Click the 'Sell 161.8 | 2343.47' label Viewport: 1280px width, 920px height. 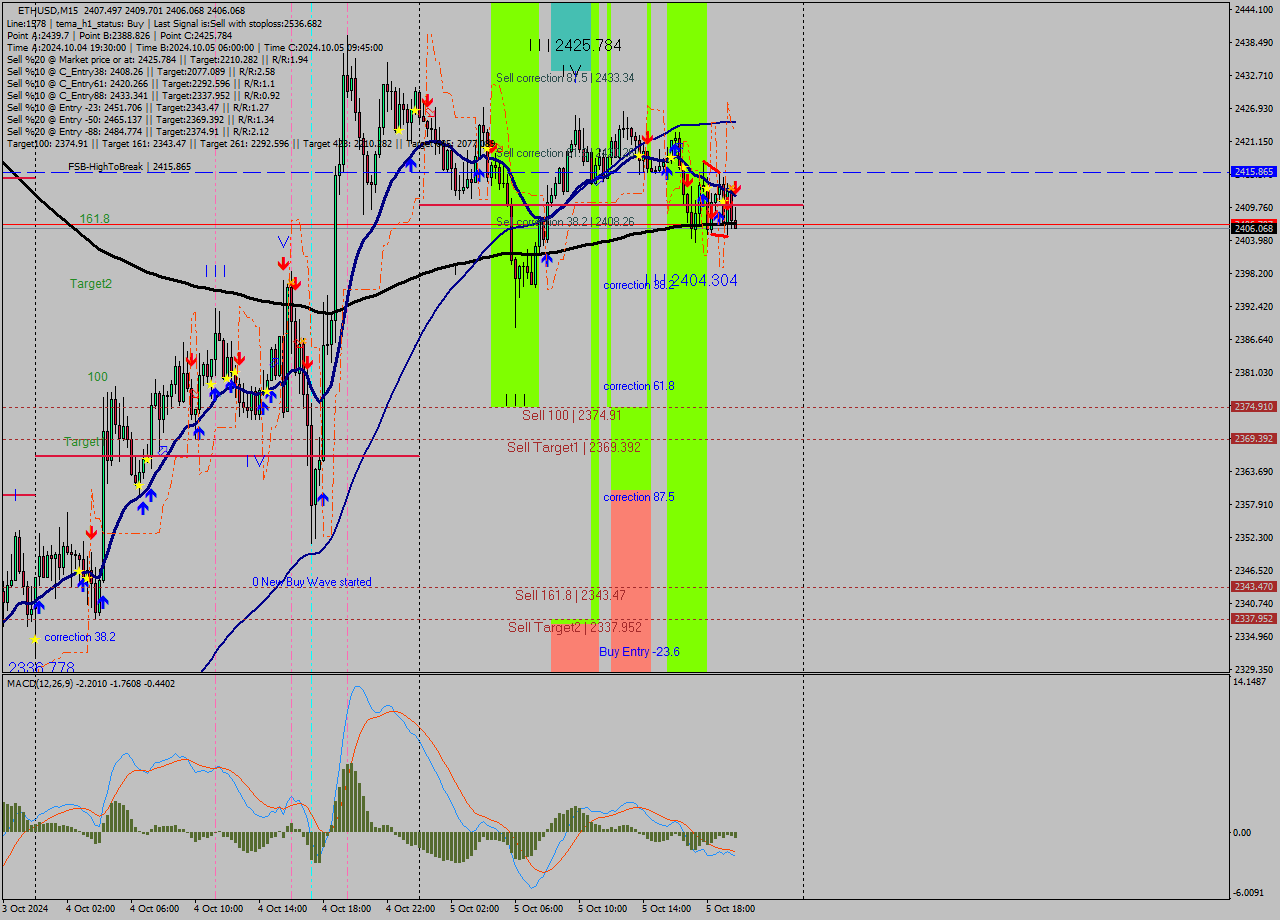pos(570,595)
